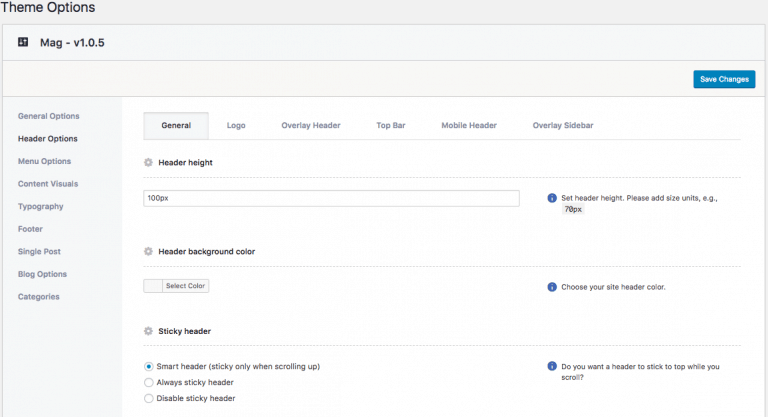Click the info icon for header height hint
Viewport: 768px width, 417px height.
[x=552, y=198]
